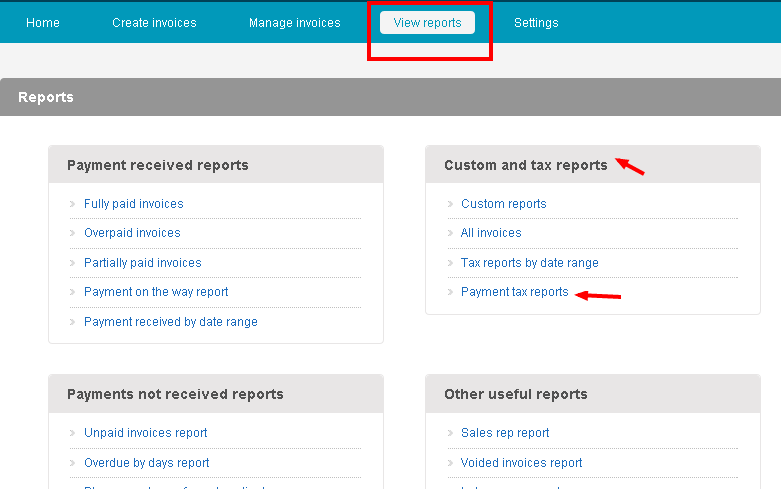
Task: Open Voided invoices report
Action: (521, 463)
